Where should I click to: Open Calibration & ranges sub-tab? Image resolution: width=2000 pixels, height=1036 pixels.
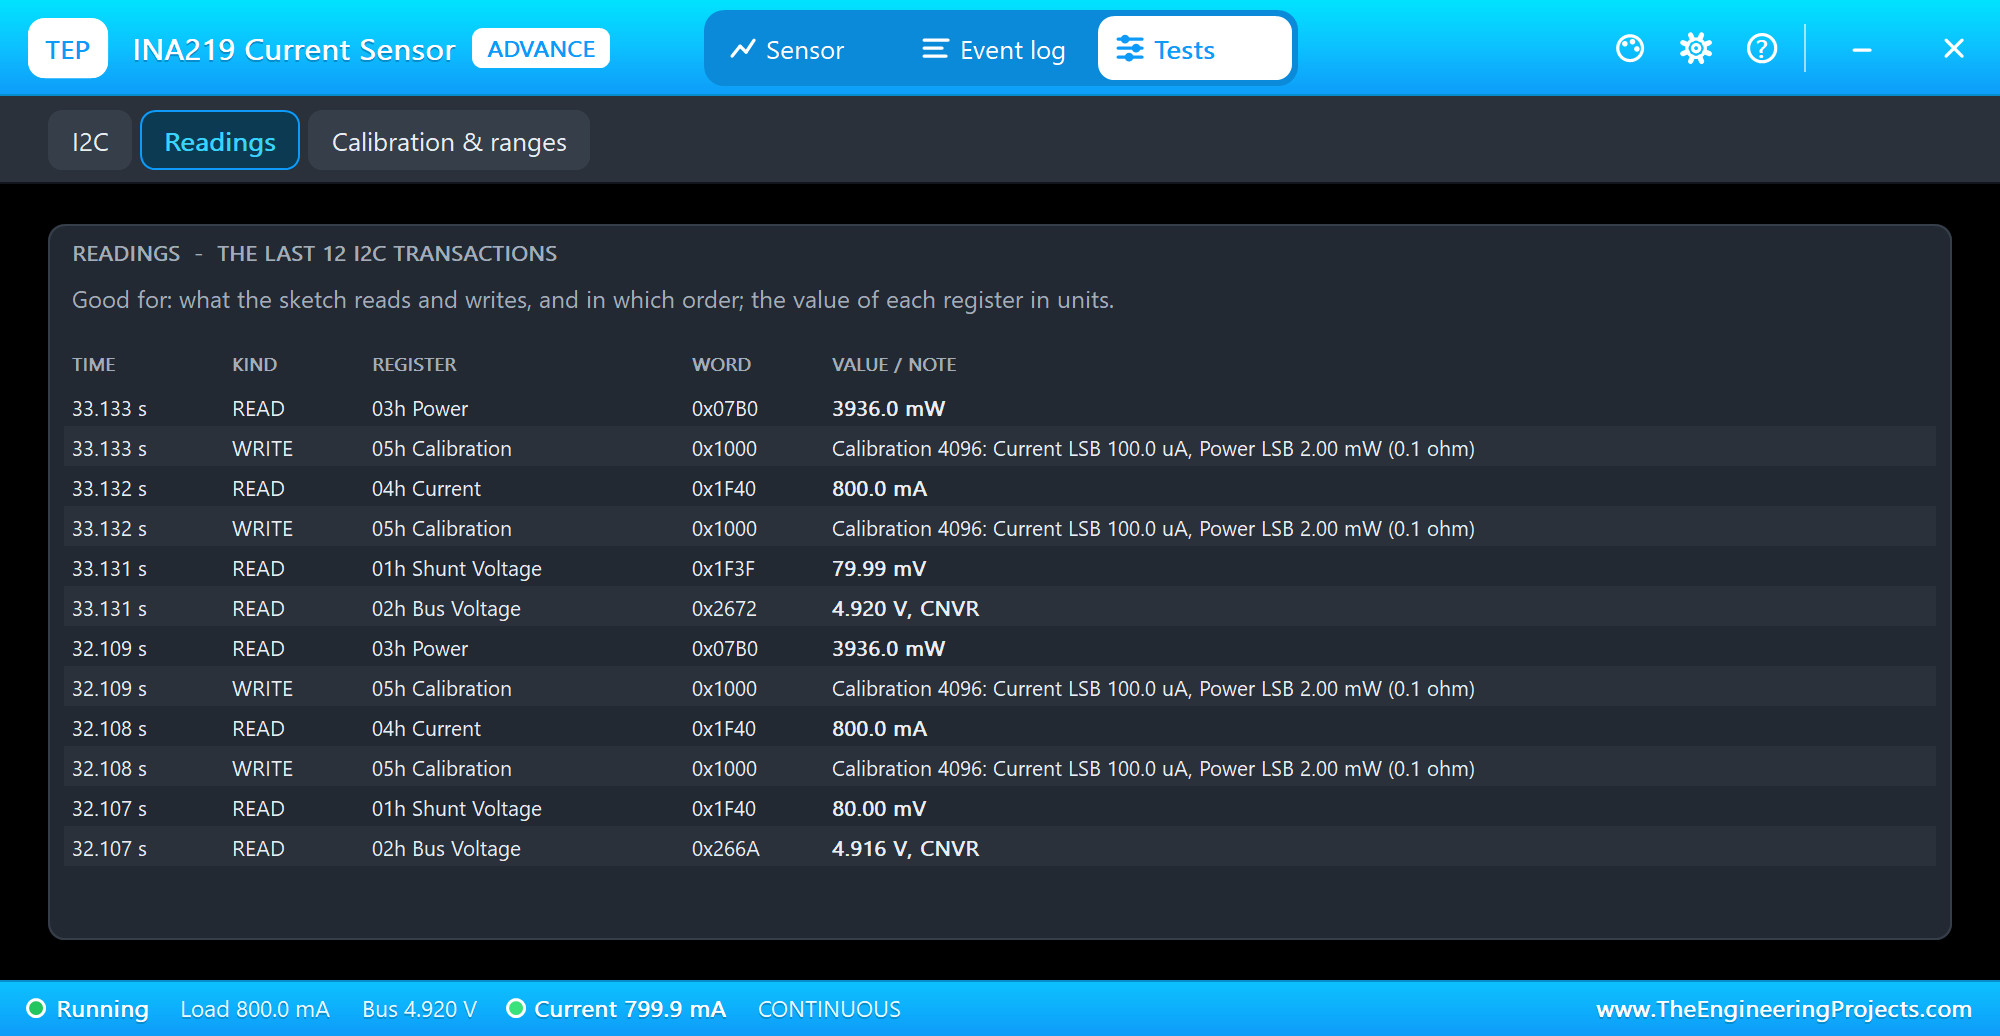[x=449, y=141]
